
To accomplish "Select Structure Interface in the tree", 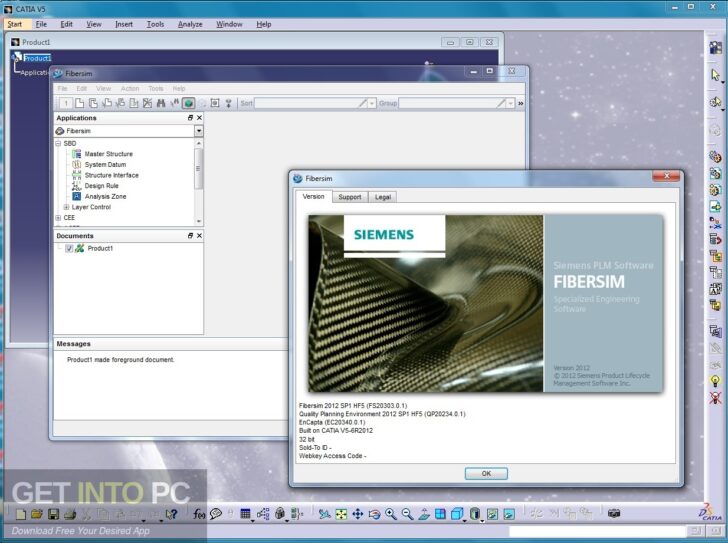I will (111, 175).
